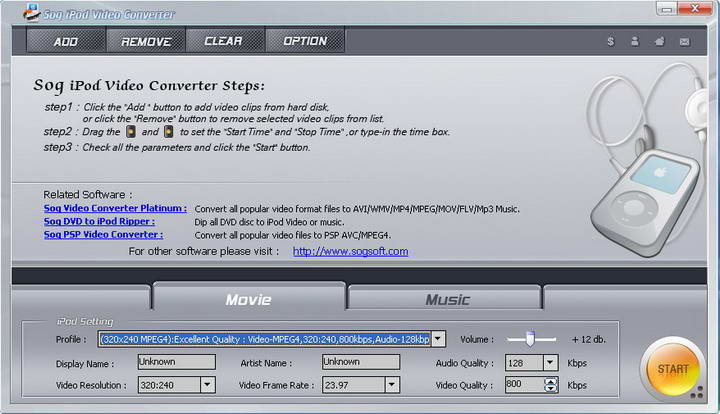Open Sog DVD to iPod Ripper link
720x414 pixels.
point(99,221)
